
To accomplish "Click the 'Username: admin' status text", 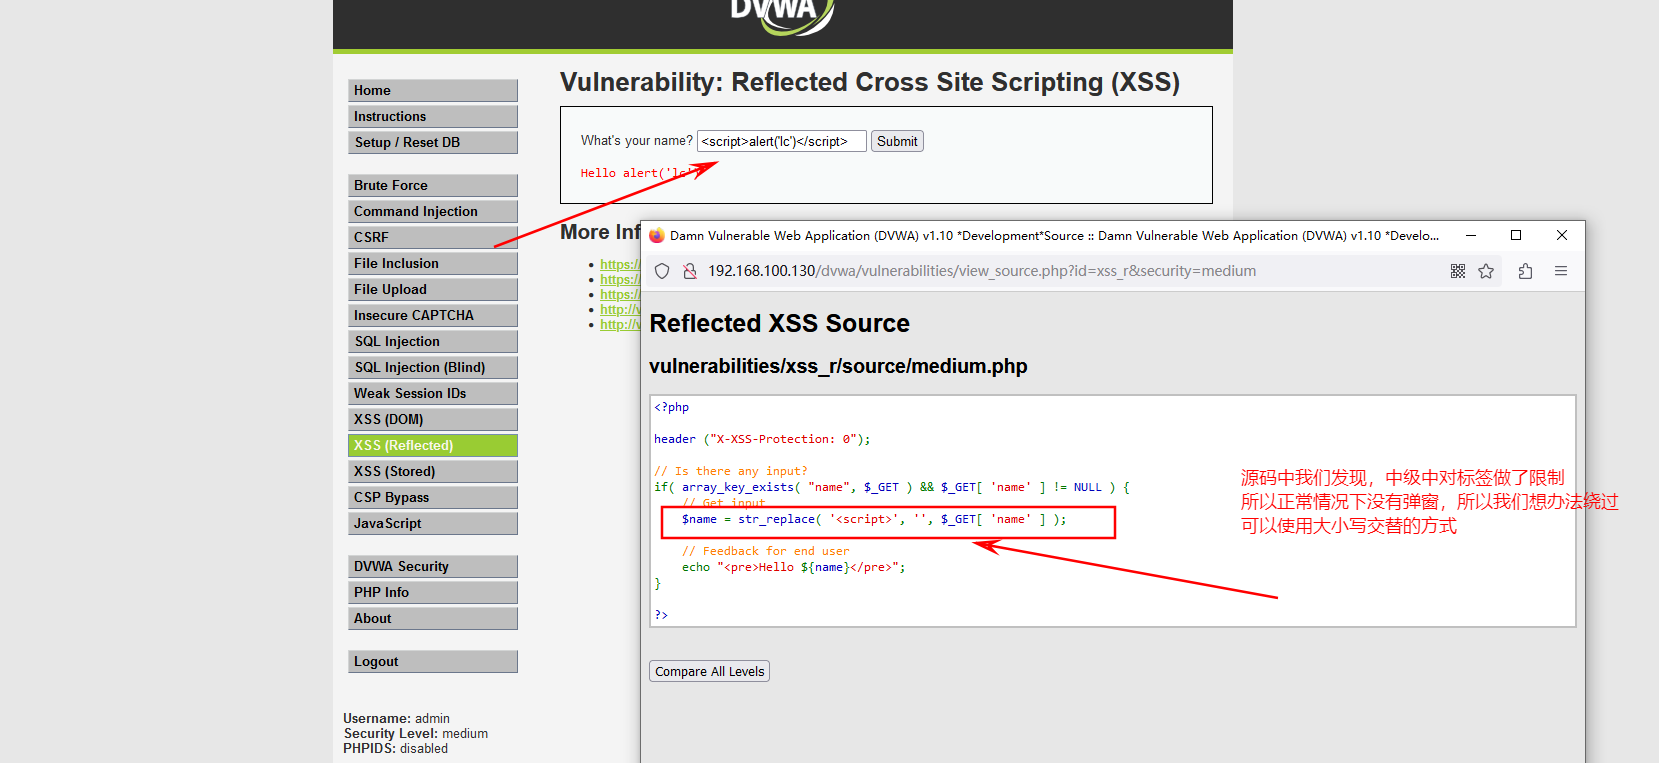I will [x=397, y=718].
